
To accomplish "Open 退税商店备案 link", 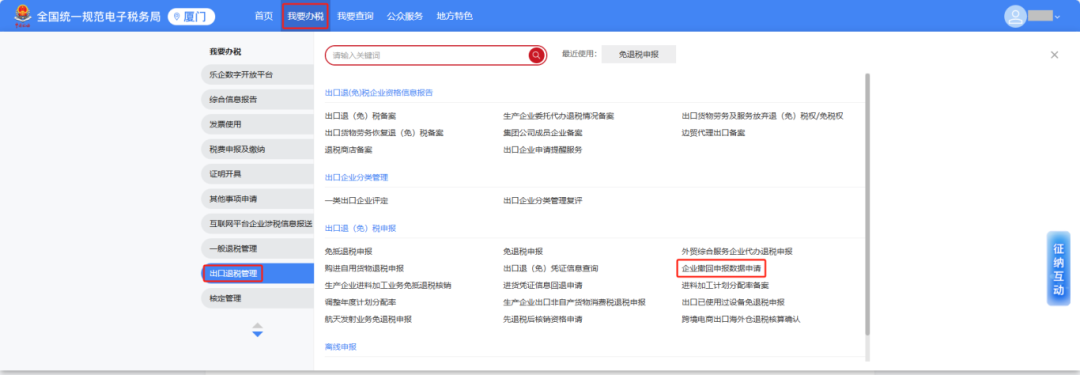I will pos(349,149).
